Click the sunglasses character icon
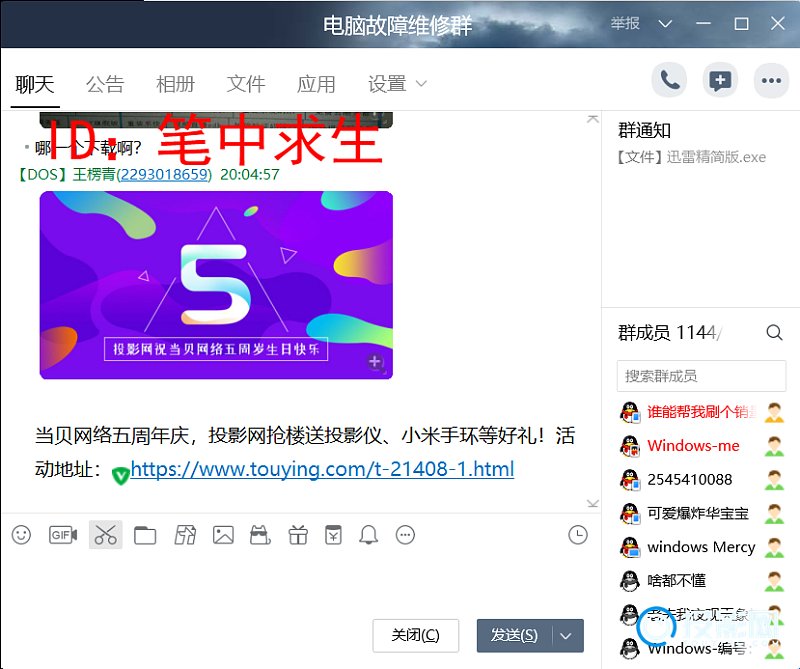 click(x=260, y=535)
